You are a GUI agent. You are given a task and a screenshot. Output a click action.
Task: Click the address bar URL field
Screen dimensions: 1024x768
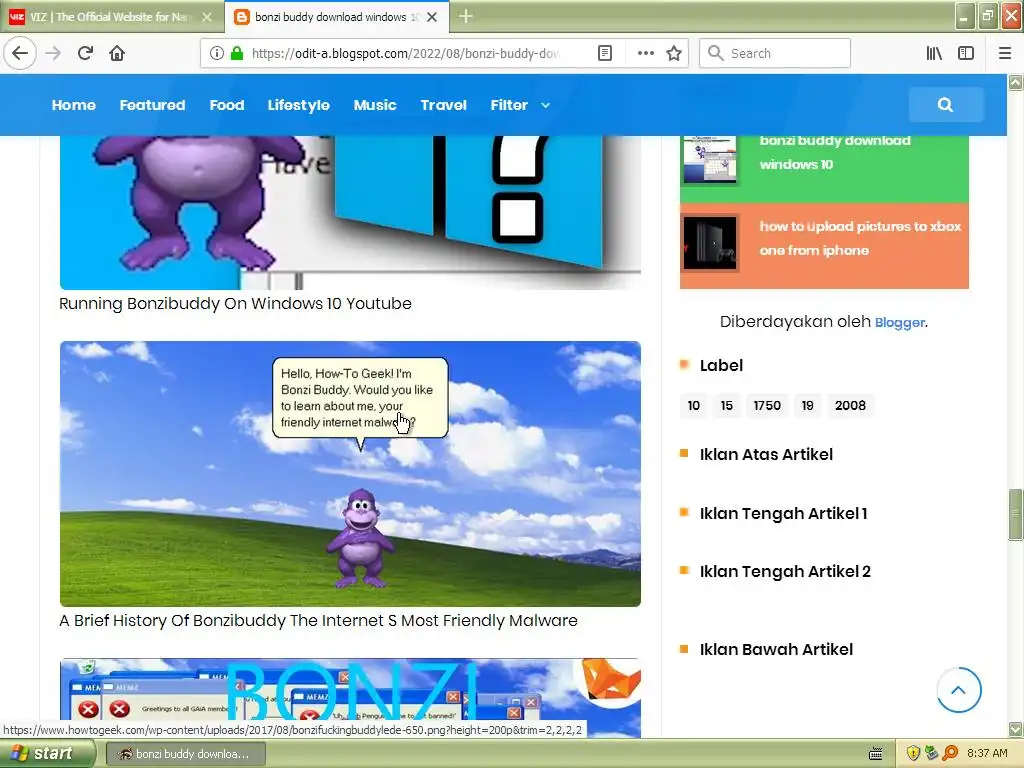(x=406, y=53)
